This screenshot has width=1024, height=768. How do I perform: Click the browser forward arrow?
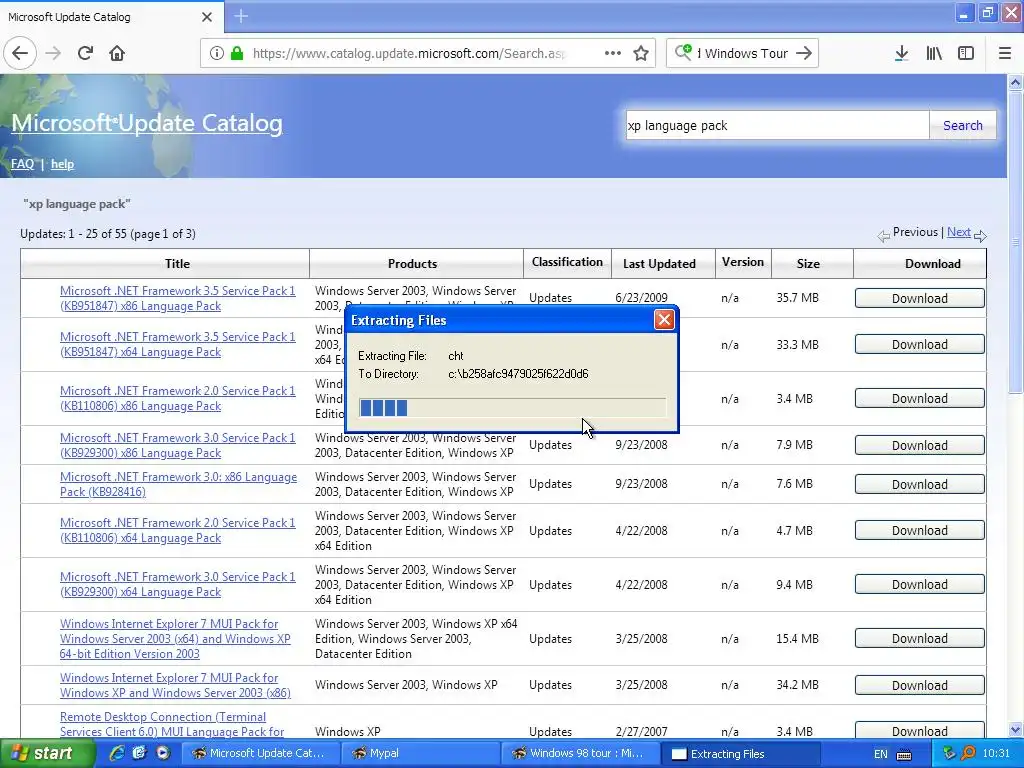pyautogui.click(x=53, y=54)
